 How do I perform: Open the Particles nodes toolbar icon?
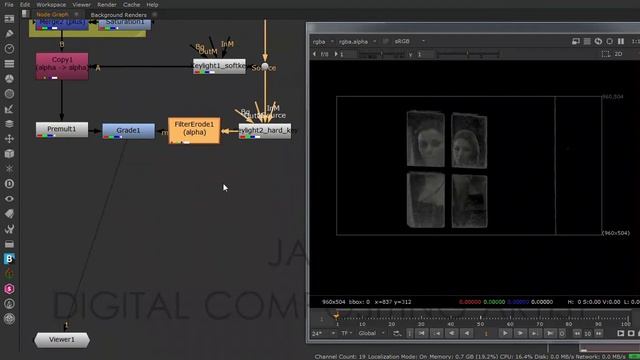(x=9, y=169)
